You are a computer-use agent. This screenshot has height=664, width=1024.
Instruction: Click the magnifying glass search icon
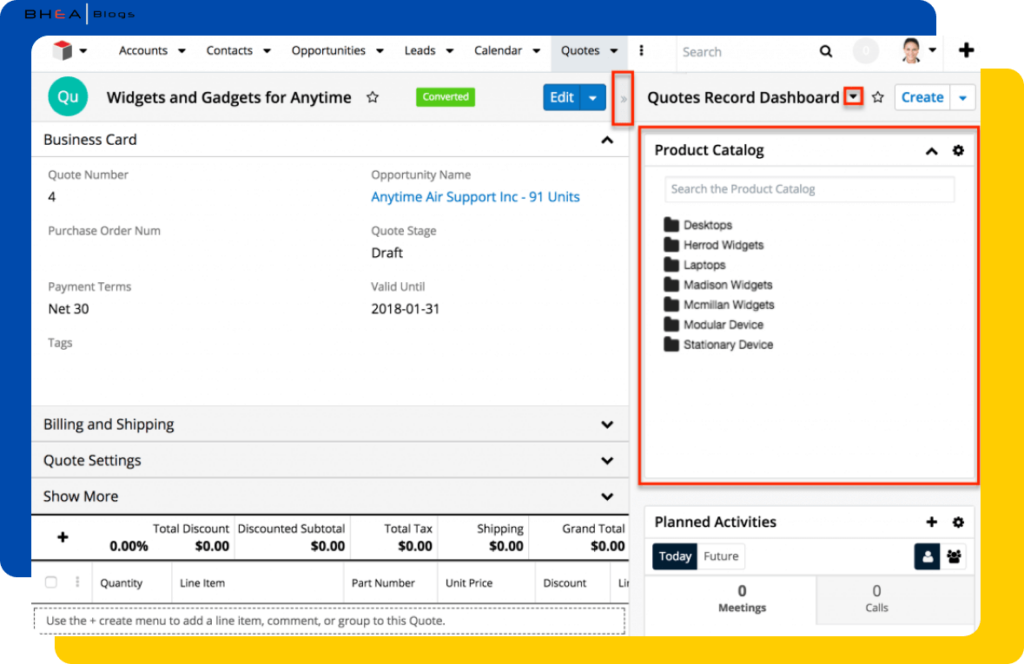coord(825,51)
